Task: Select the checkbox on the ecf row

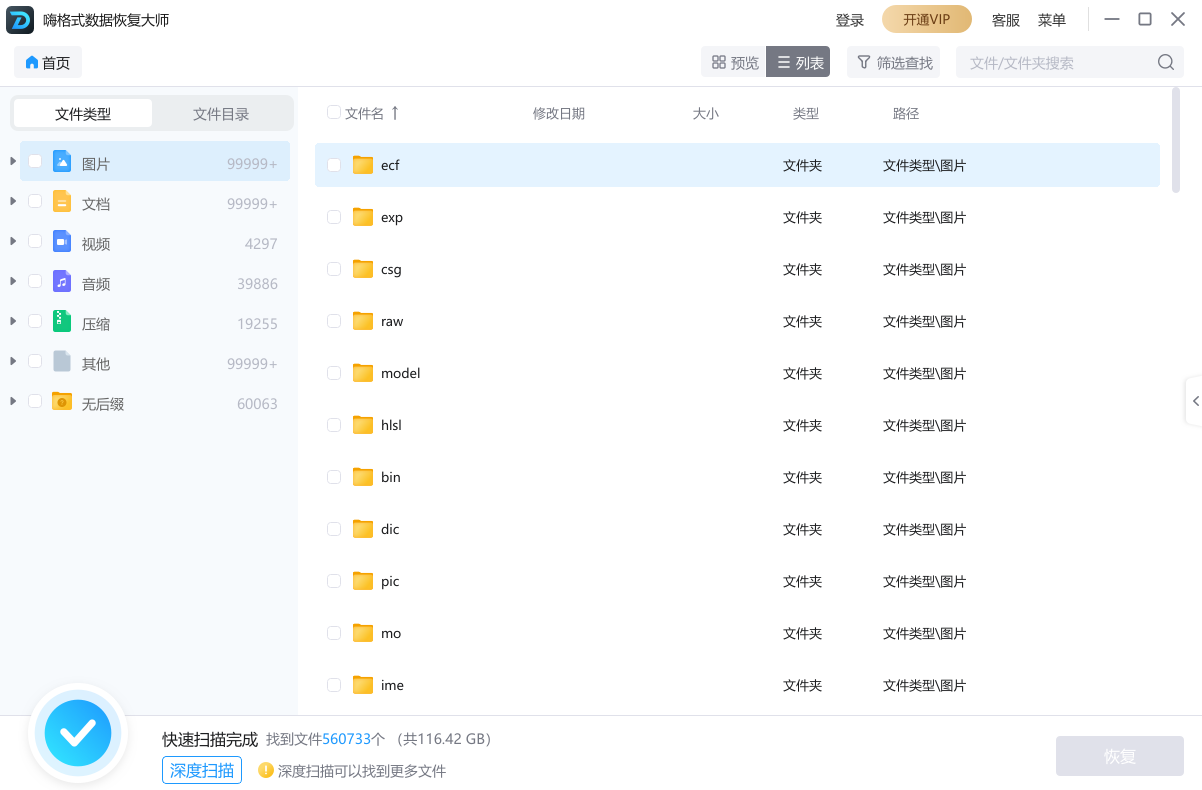Action: (333, 165)
